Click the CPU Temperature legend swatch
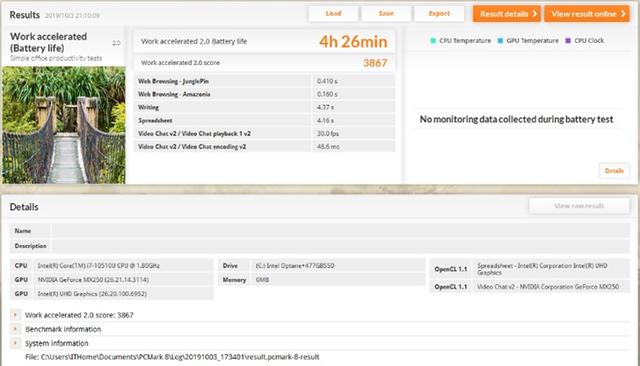640x366 pixels. [433, 40]
